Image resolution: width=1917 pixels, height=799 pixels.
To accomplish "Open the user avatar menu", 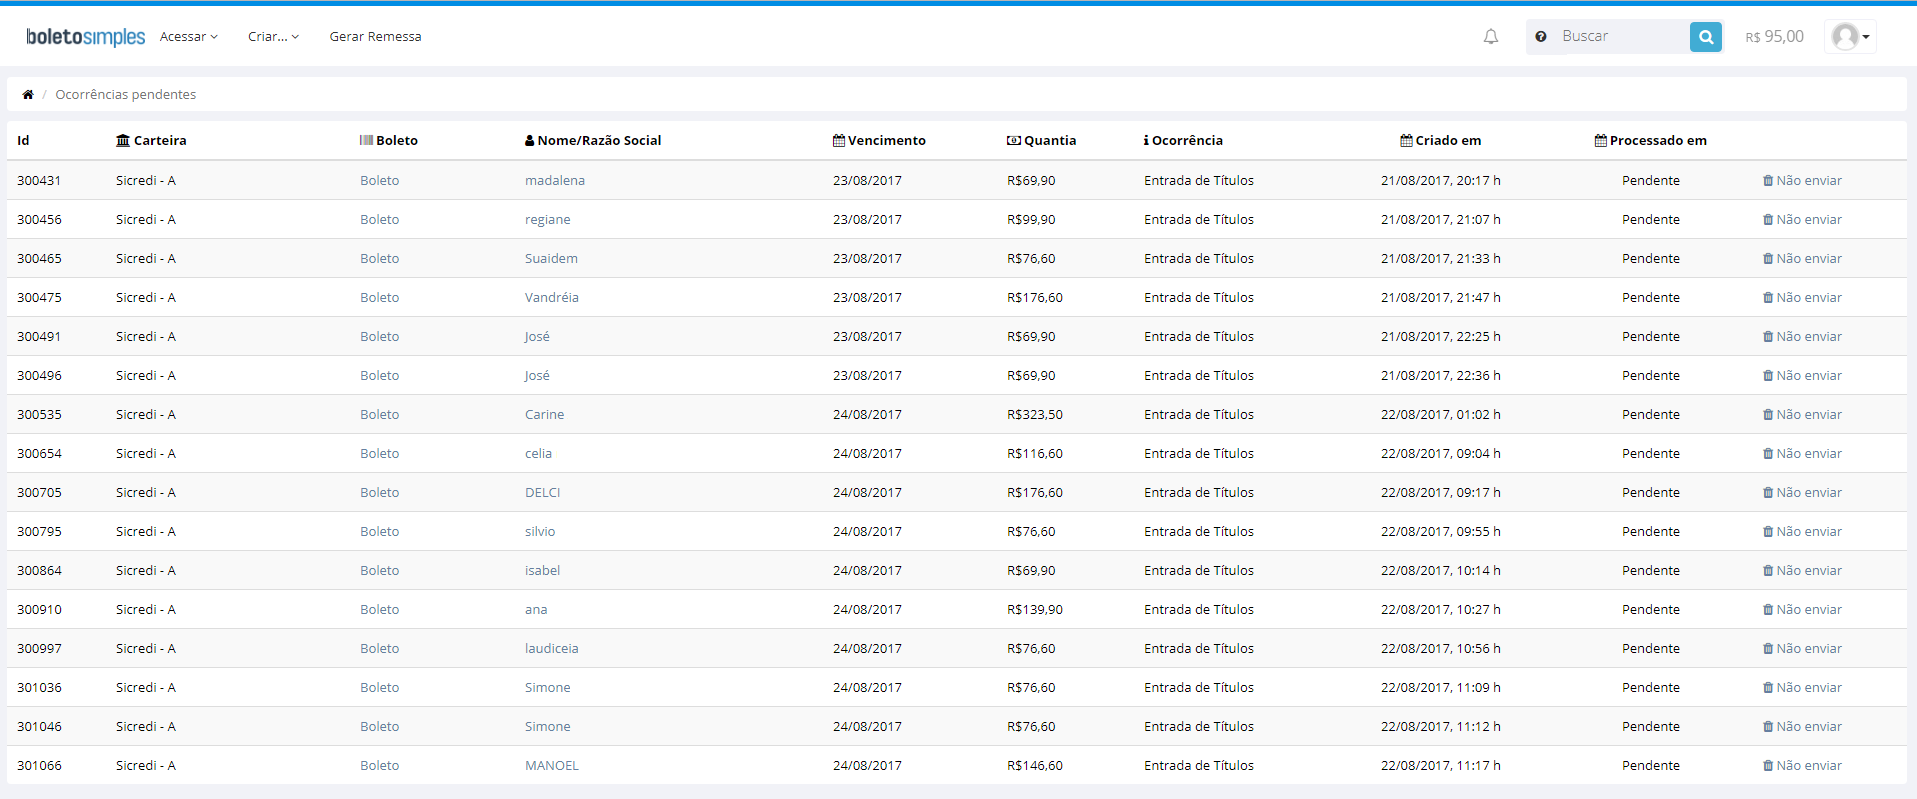I will point(1850,37).
